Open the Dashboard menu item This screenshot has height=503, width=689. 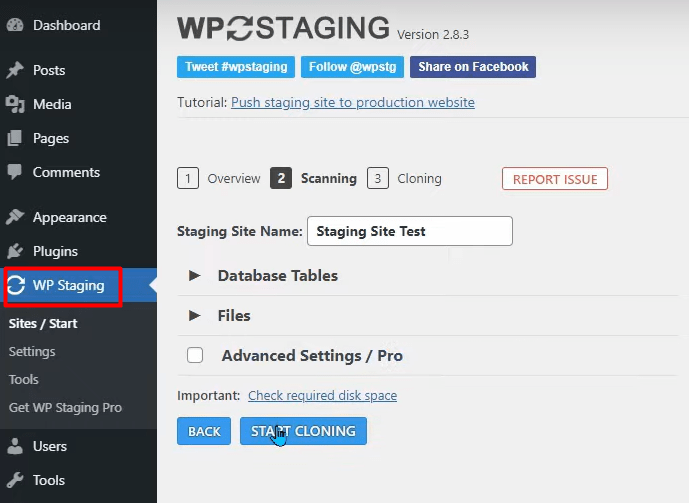pyautogui.click(x=67, y=25)
